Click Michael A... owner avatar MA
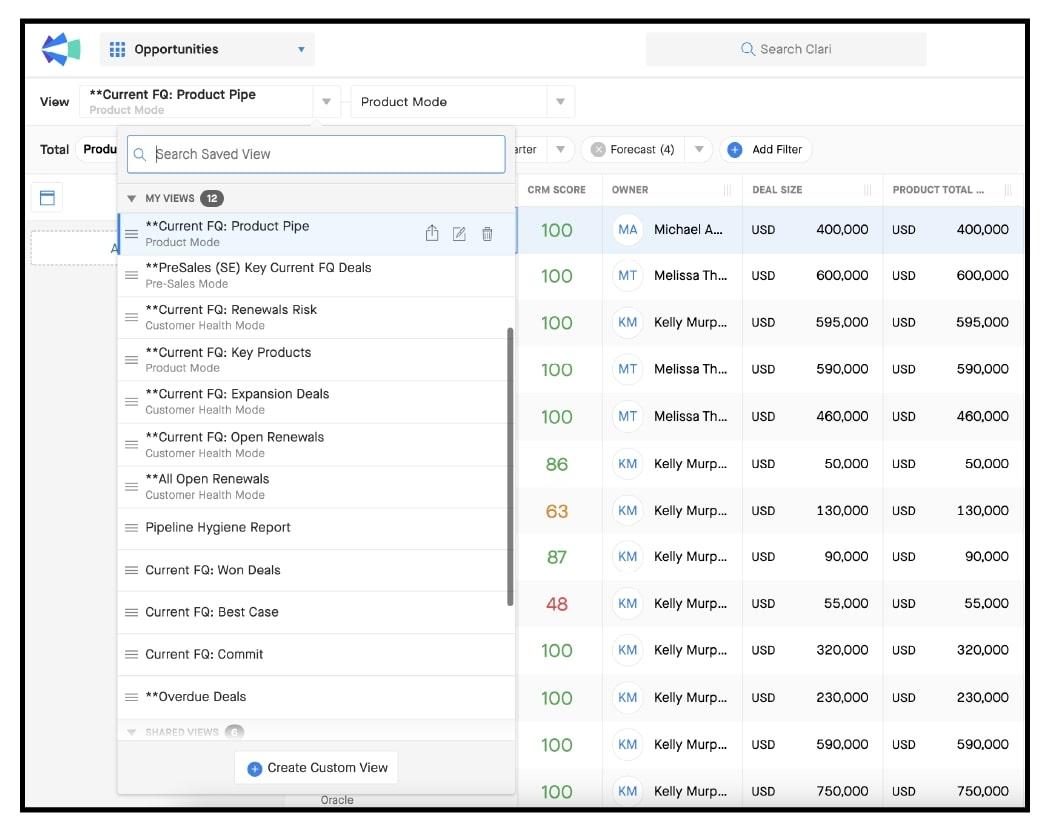Image resolution: width=1050 pixels, height=831 pixels. point(627,230)
